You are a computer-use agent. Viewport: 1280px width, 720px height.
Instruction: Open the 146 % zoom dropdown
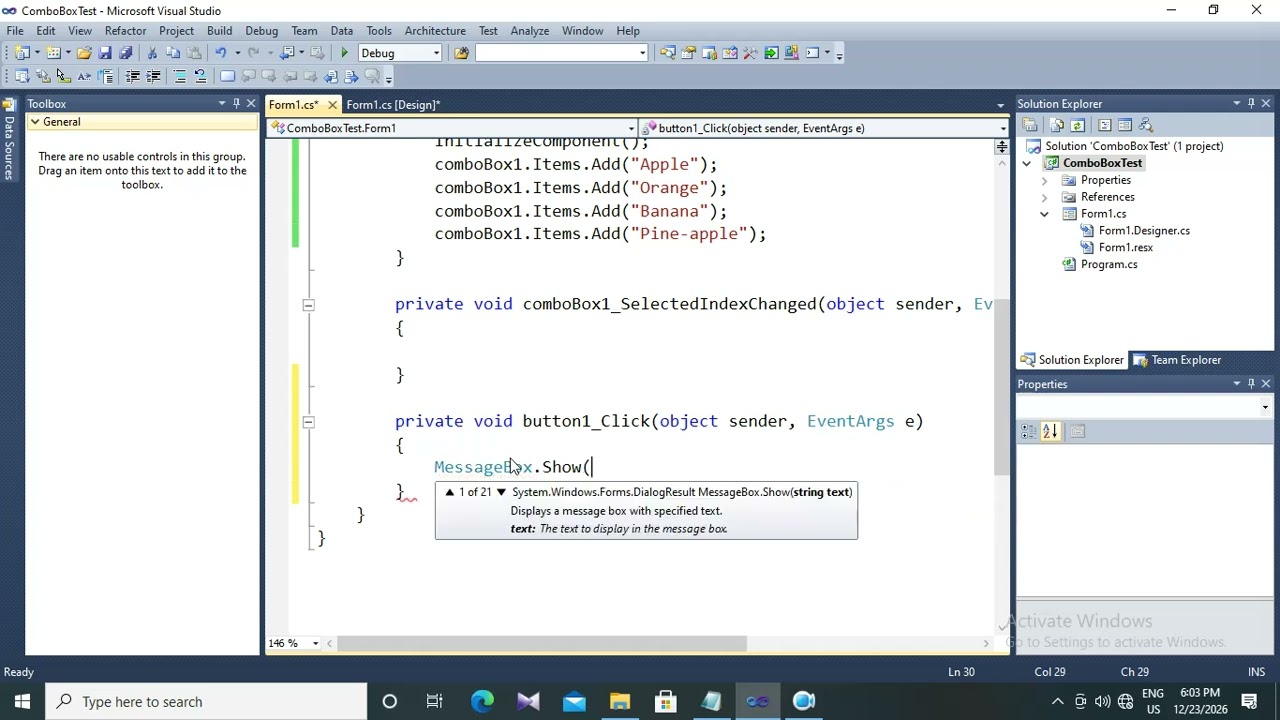coord(315,643)
